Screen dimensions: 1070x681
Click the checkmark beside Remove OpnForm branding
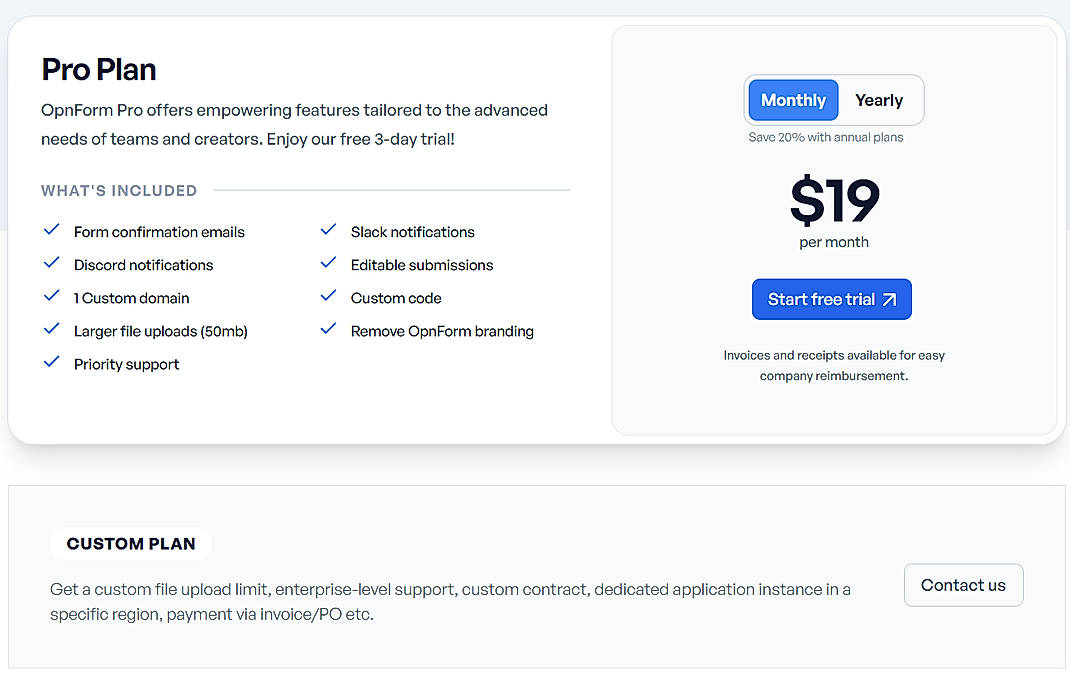click(x=328, y=330)
